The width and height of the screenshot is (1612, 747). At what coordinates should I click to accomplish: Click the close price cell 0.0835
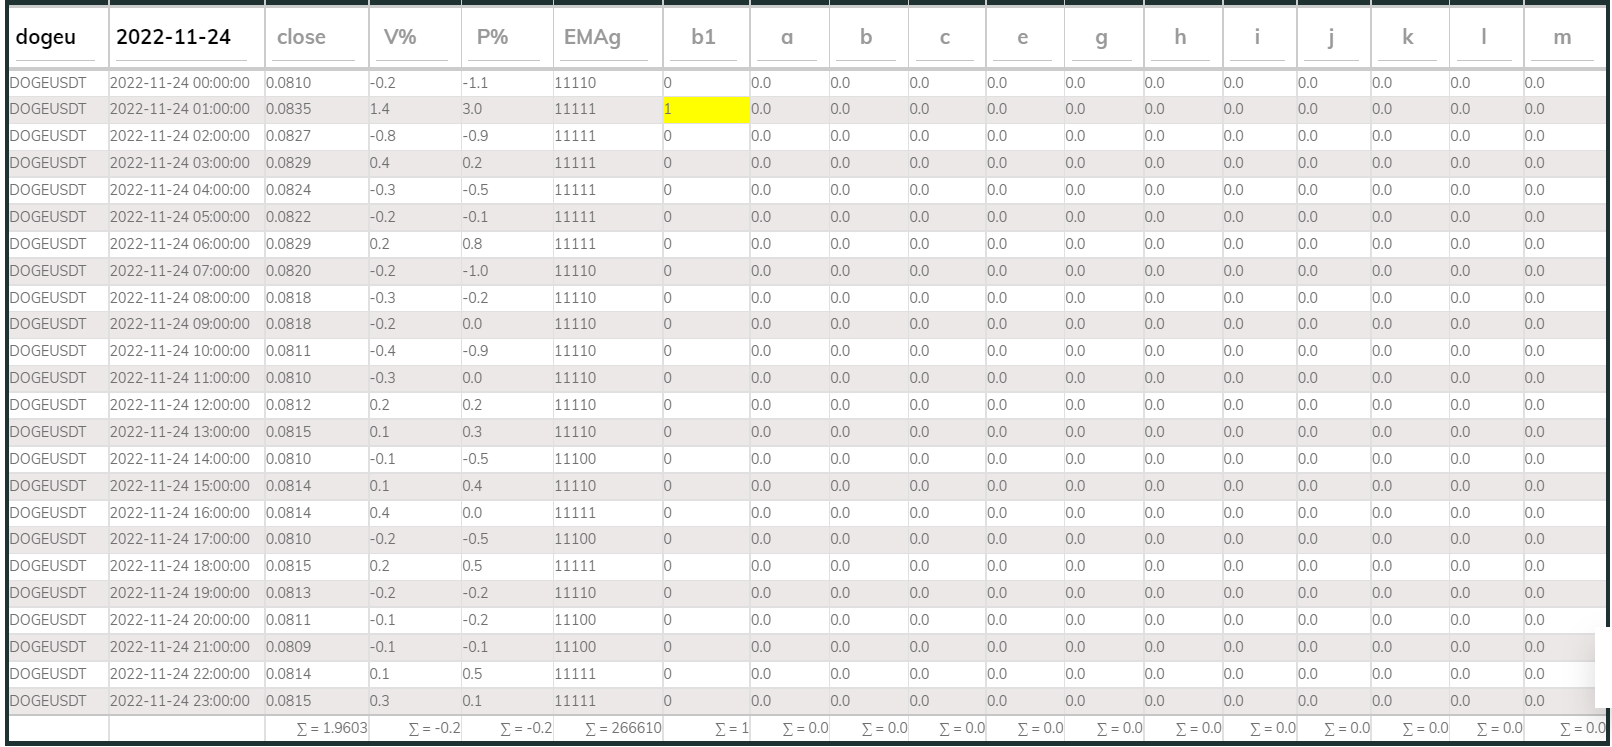click(x=289, y=109)
